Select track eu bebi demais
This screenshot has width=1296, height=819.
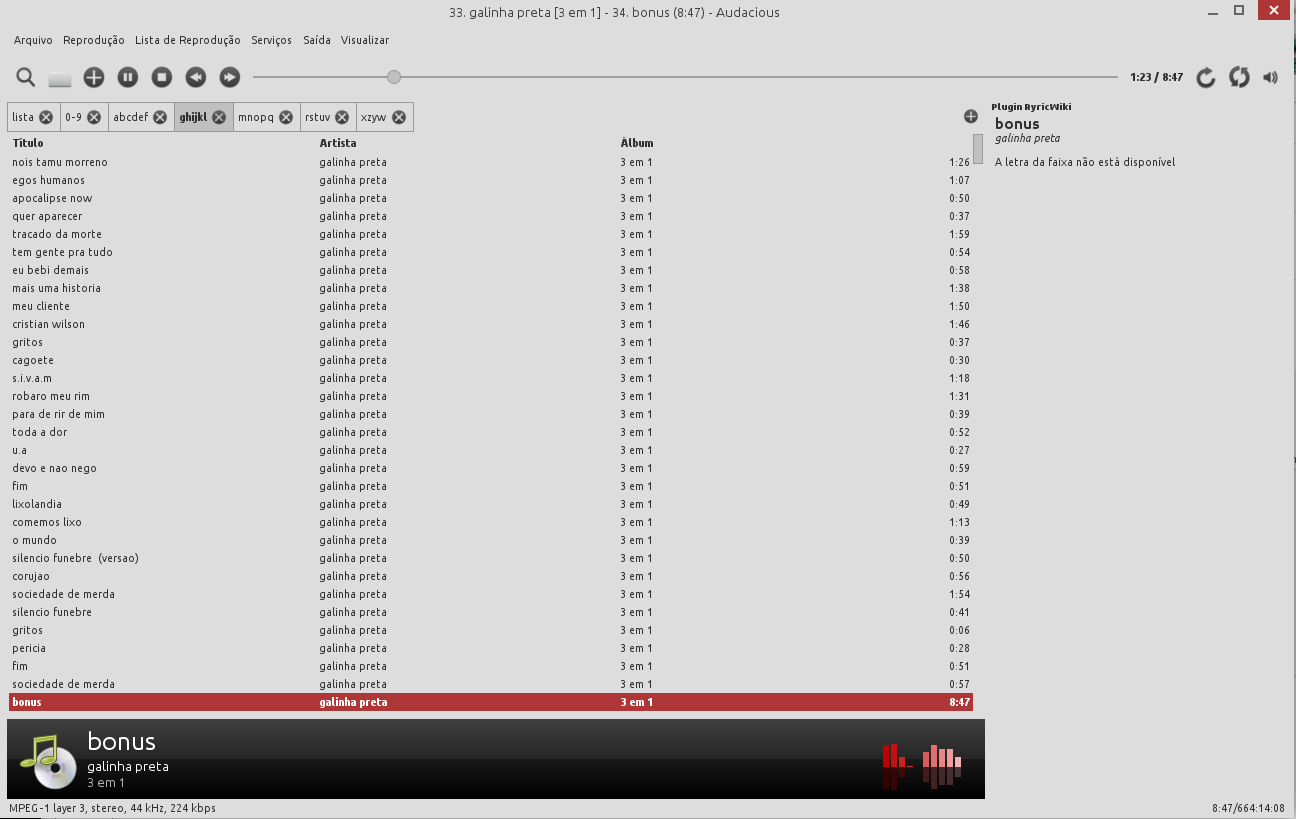point(490,270)
